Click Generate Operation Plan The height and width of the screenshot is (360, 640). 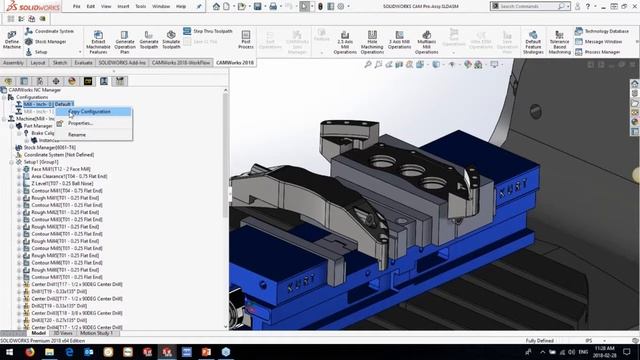124,42
